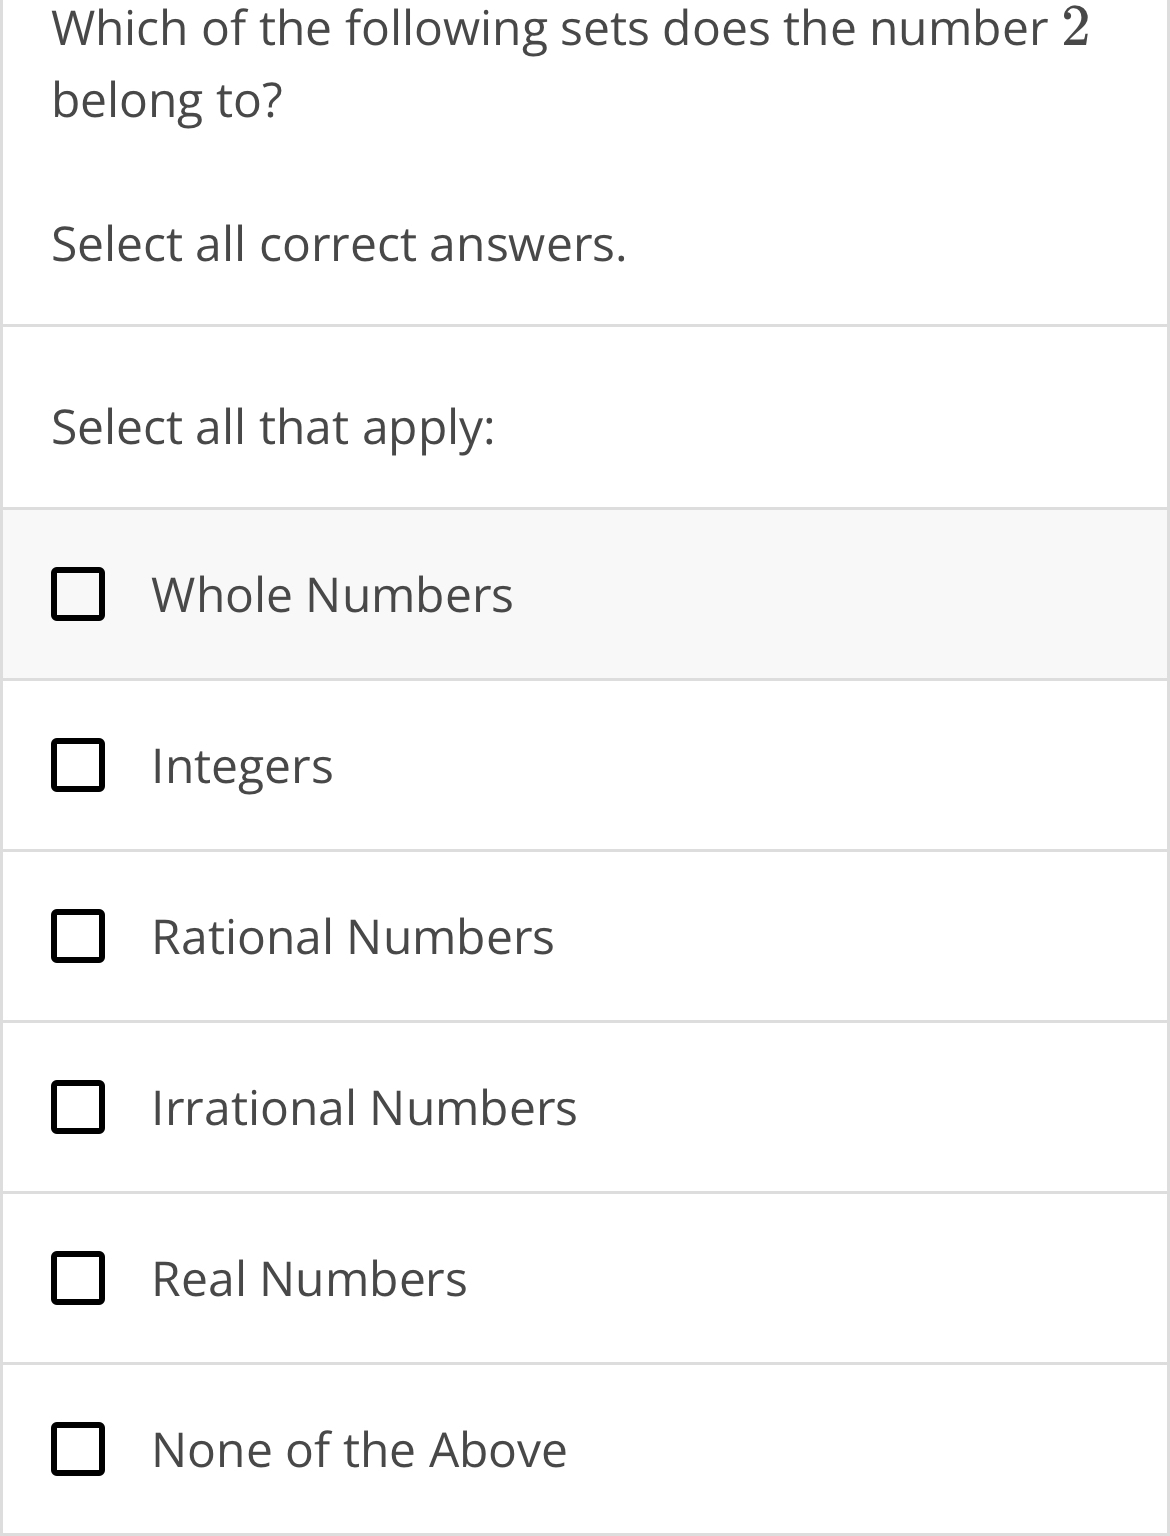This screenshot has height=1536, width=1170.
Task: Click the Integers label text
Action: pos(243,766)
